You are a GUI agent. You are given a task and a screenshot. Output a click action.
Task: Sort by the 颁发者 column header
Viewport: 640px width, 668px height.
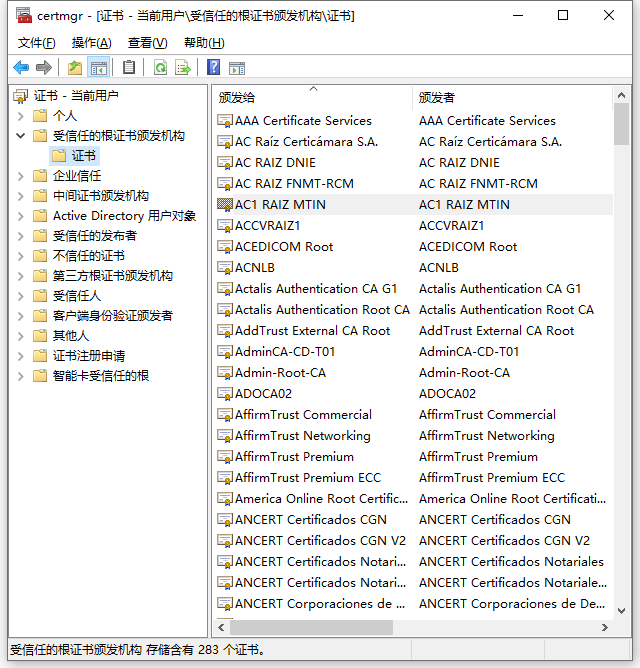513,98
